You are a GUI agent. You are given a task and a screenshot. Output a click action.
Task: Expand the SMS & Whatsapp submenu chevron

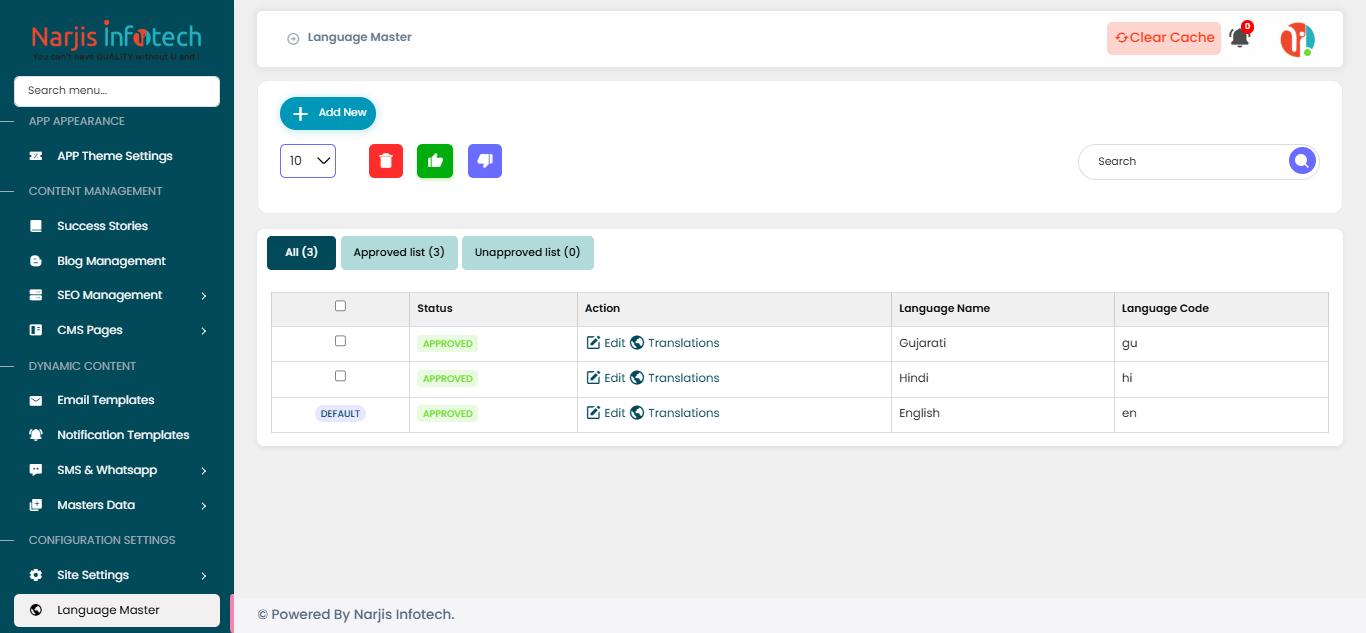(204, 471)
